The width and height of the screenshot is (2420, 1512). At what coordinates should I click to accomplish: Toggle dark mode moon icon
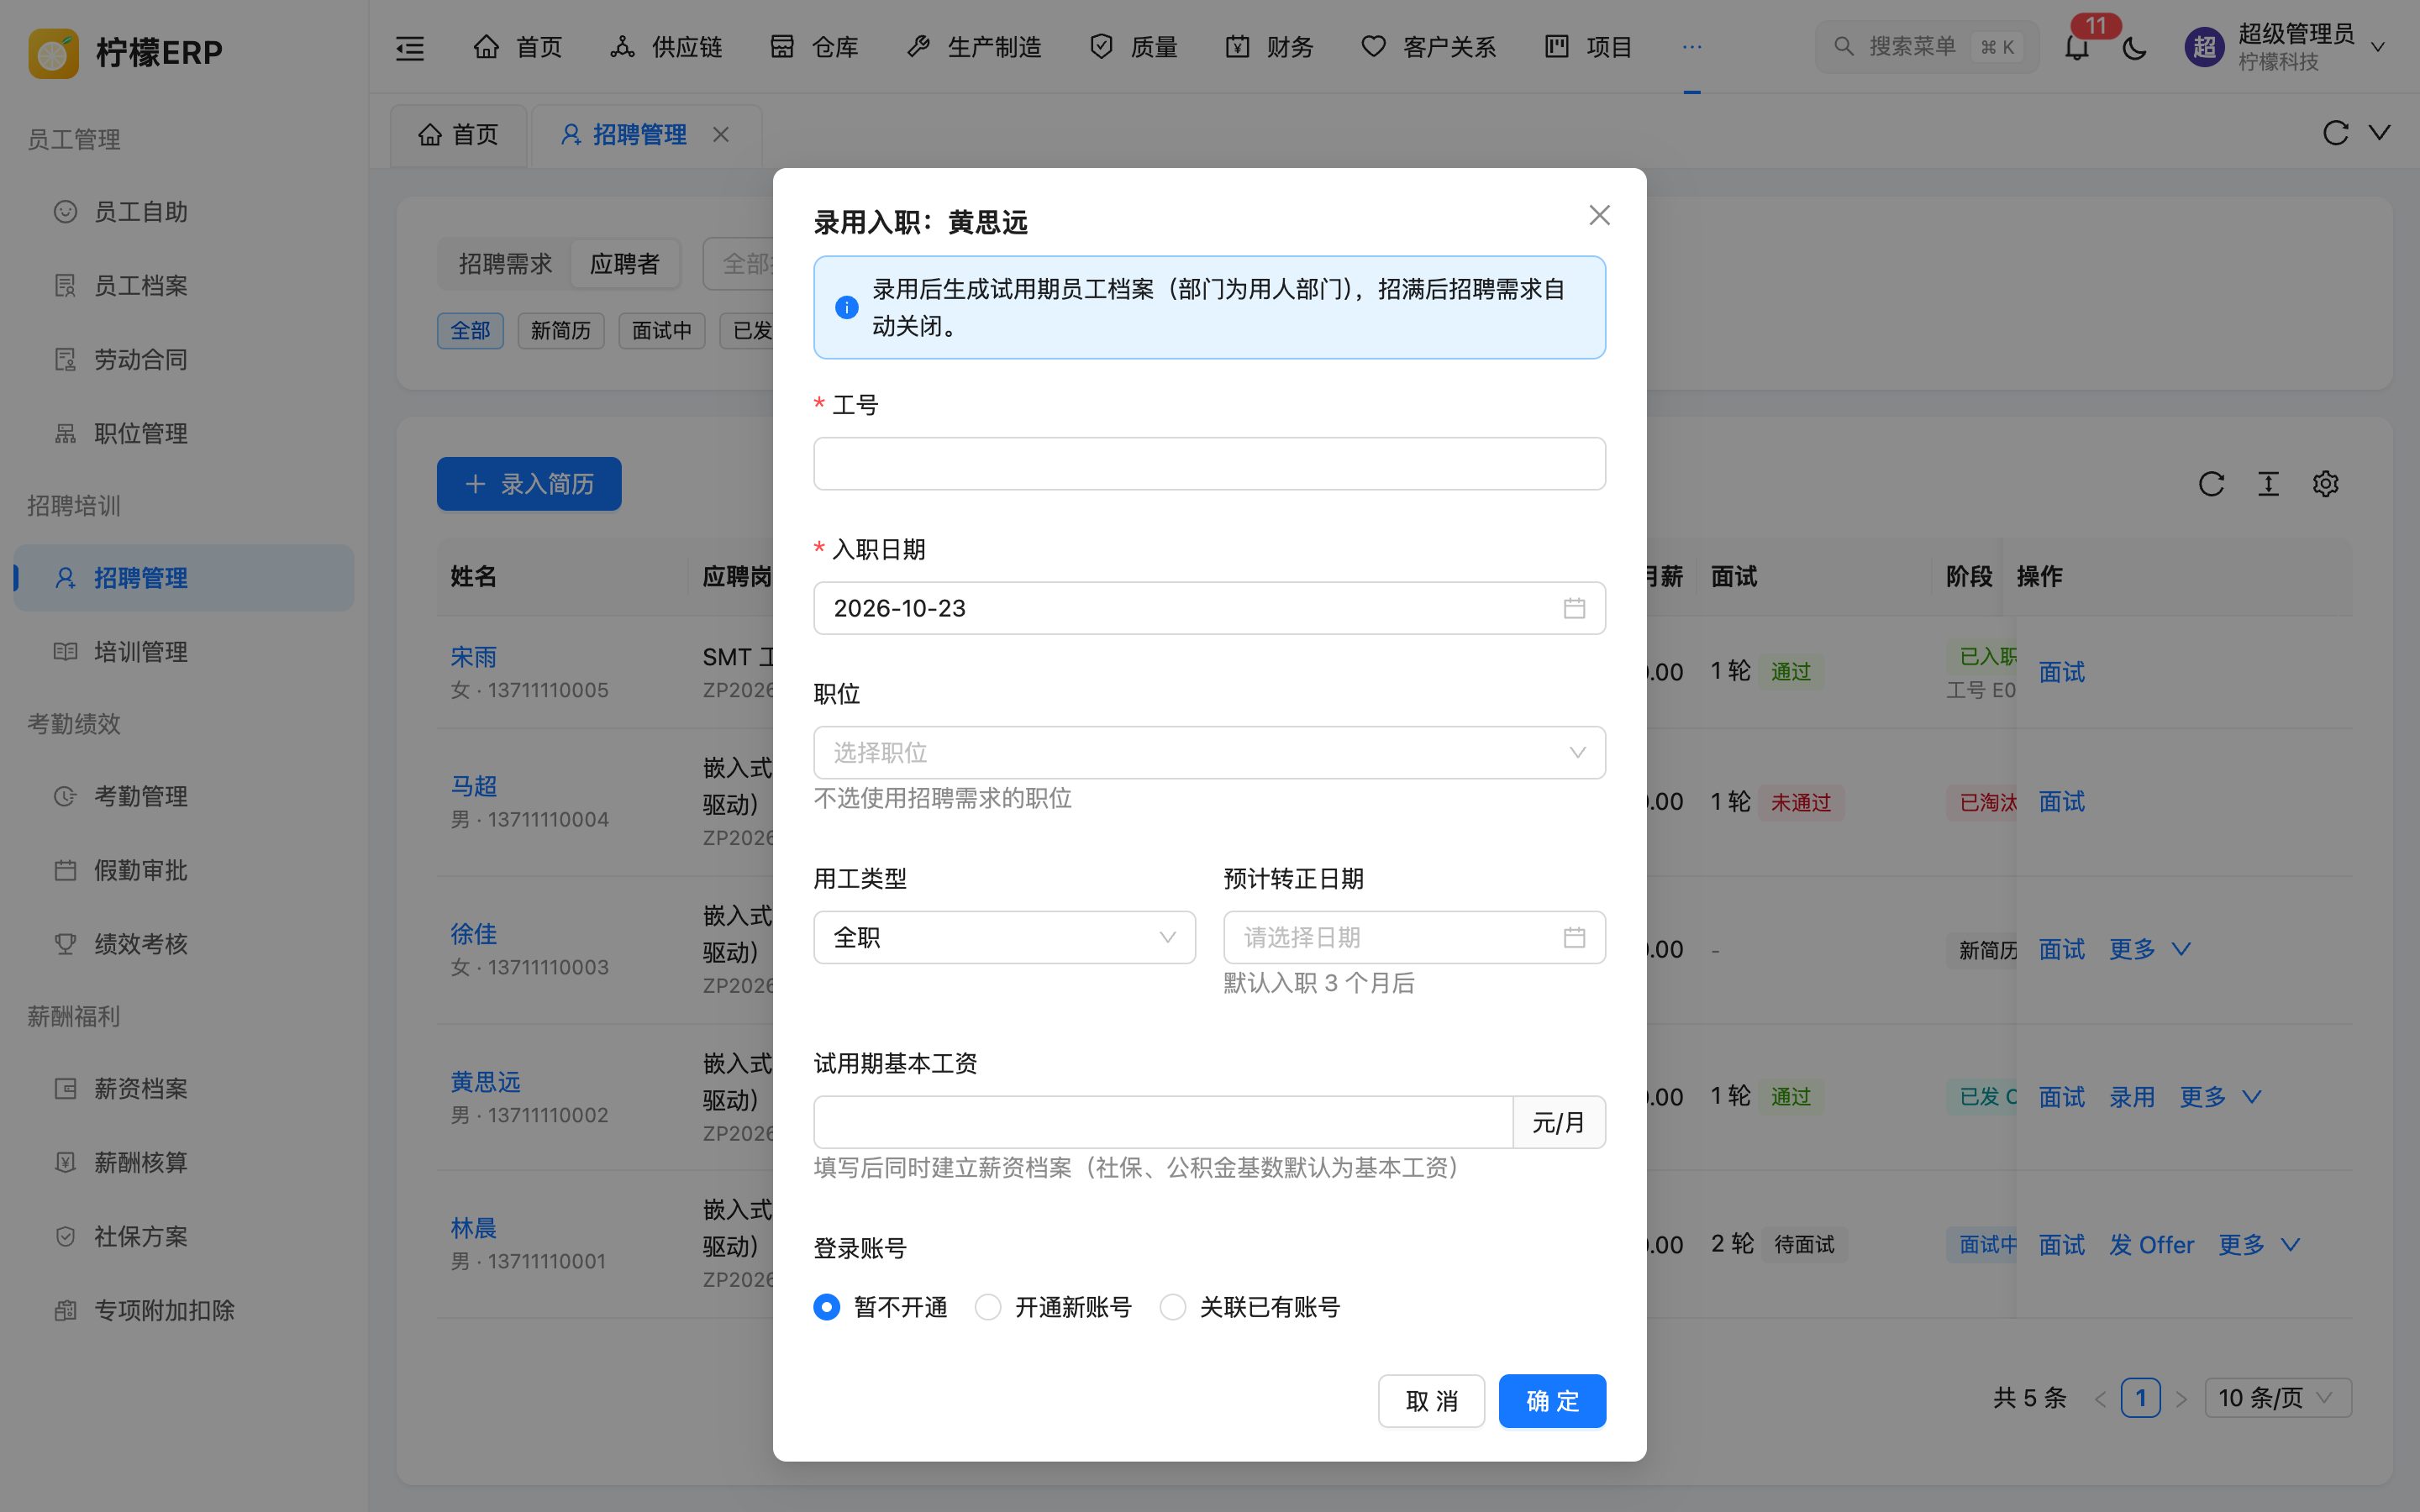(2134, 47)
